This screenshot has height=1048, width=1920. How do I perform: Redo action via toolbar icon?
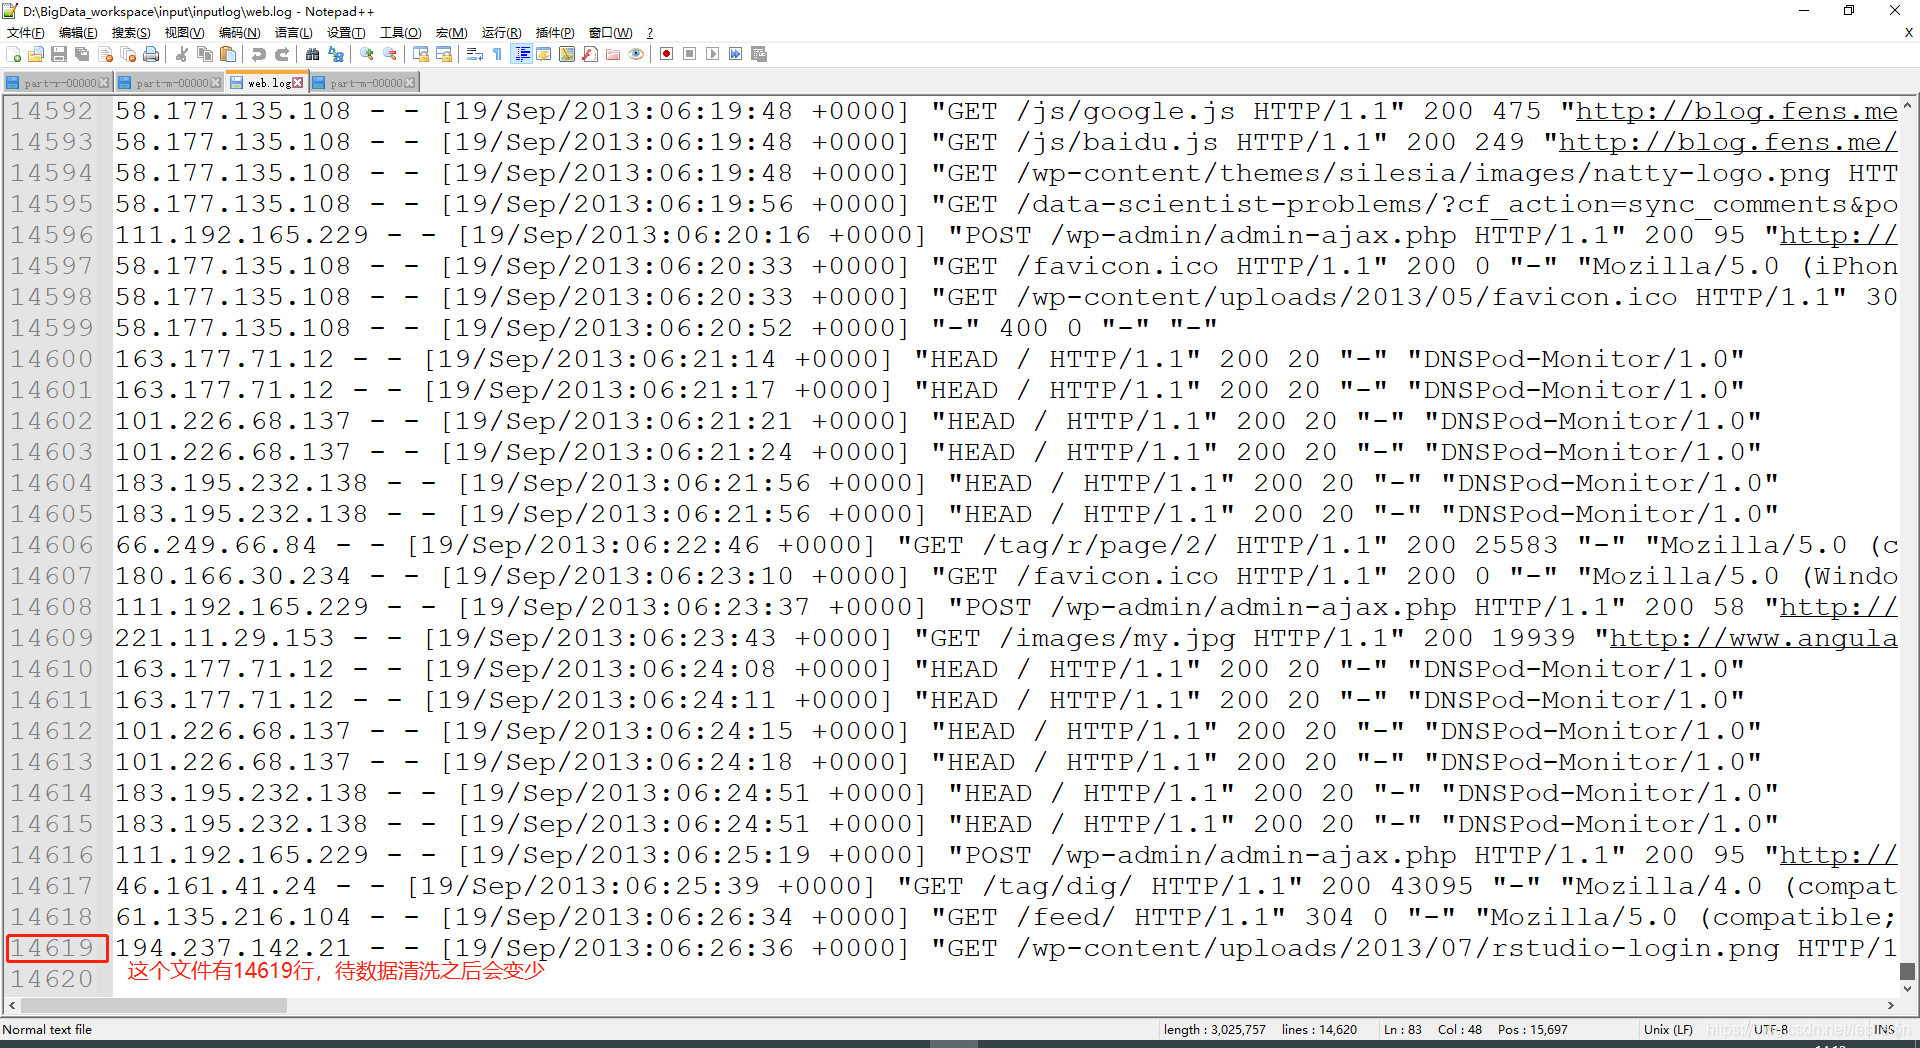282,54
